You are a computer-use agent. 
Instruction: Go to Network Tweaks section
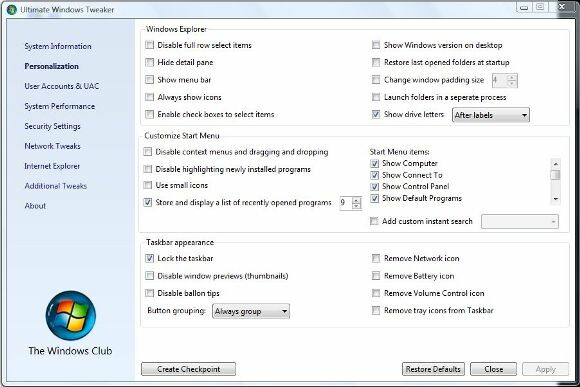[52, 146]
